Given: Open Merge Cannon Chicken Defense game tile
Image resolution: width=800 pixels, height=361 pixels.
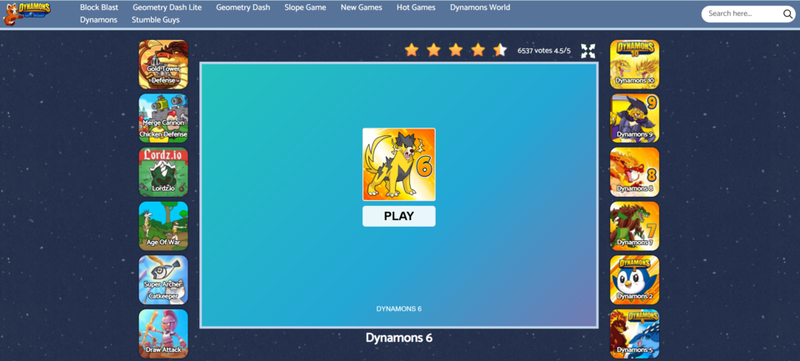Looking at the screenshot, I should point(163,118).
